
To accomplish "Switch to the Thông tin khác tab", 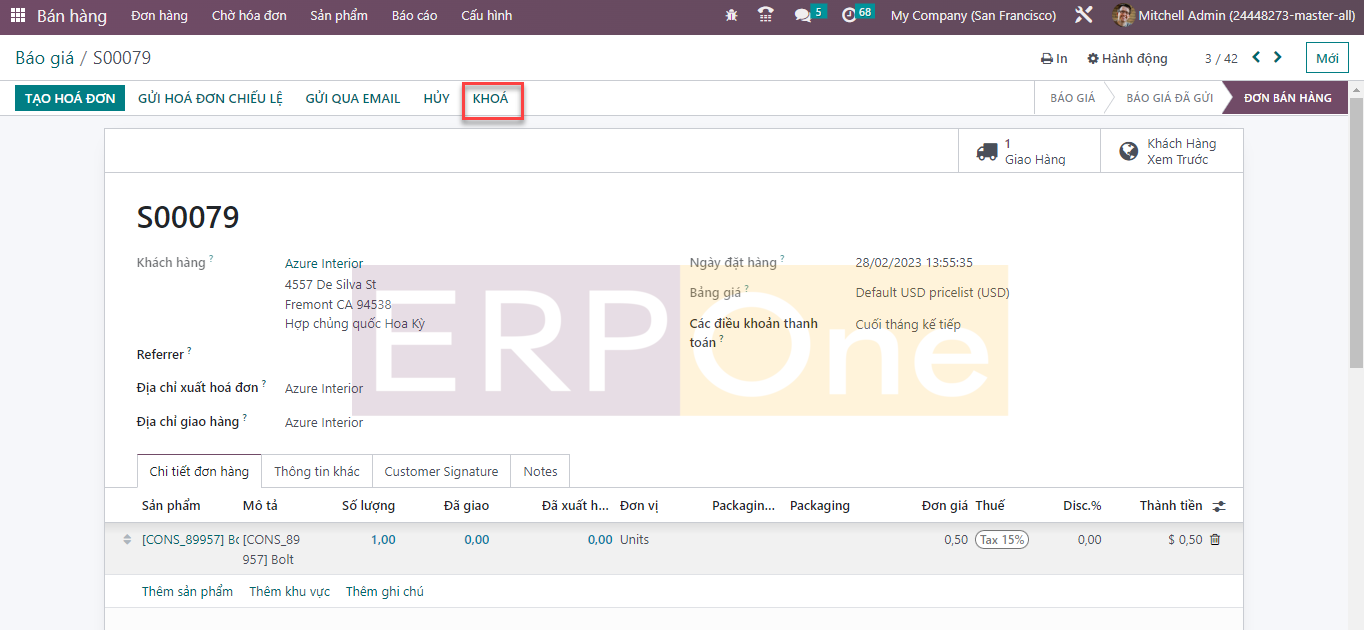I will pyautogui.click(x=317, y=471).
